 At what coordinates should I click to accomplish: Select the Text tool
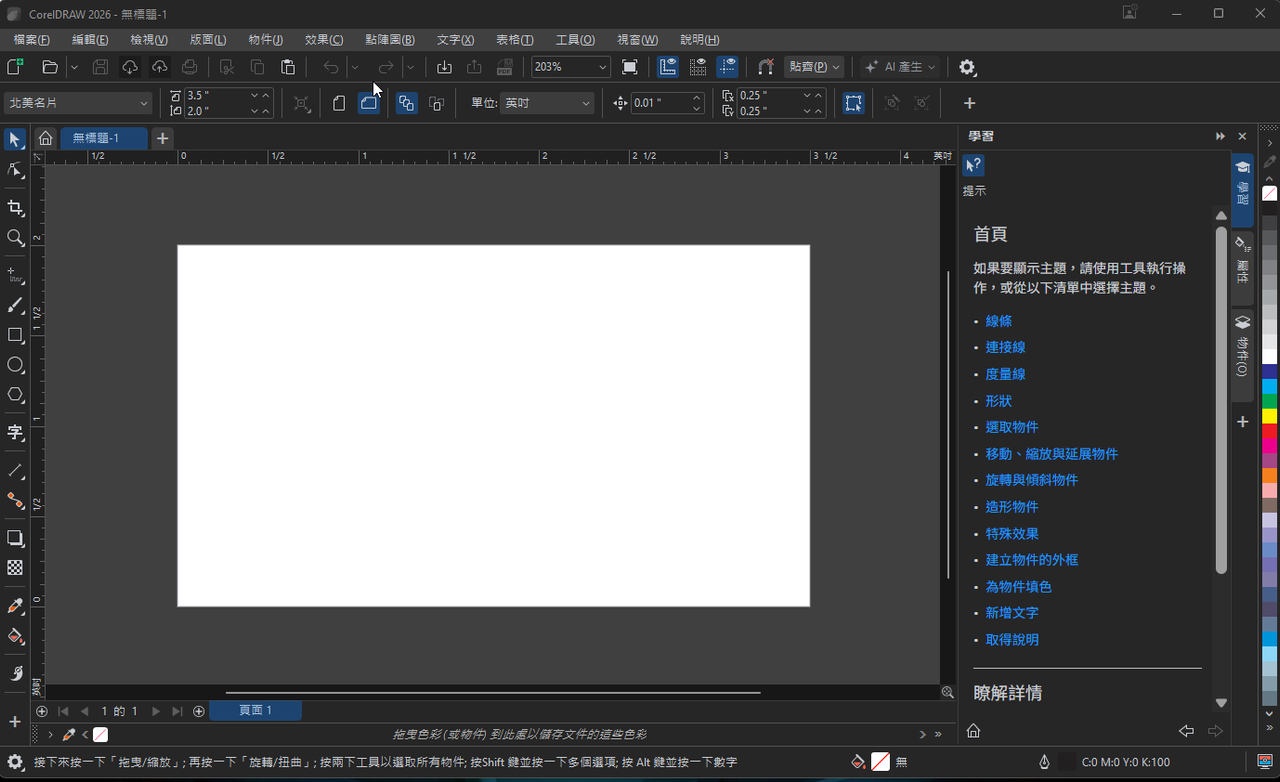(15, 432)
